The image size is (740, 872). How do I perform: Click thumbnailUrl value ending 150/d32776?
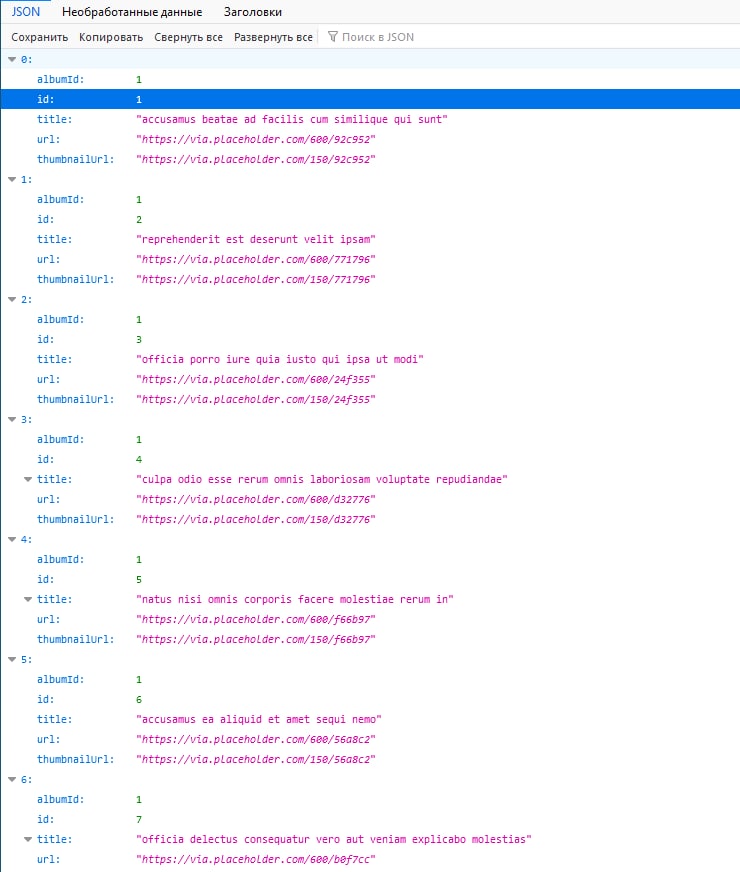pos(256,519)
